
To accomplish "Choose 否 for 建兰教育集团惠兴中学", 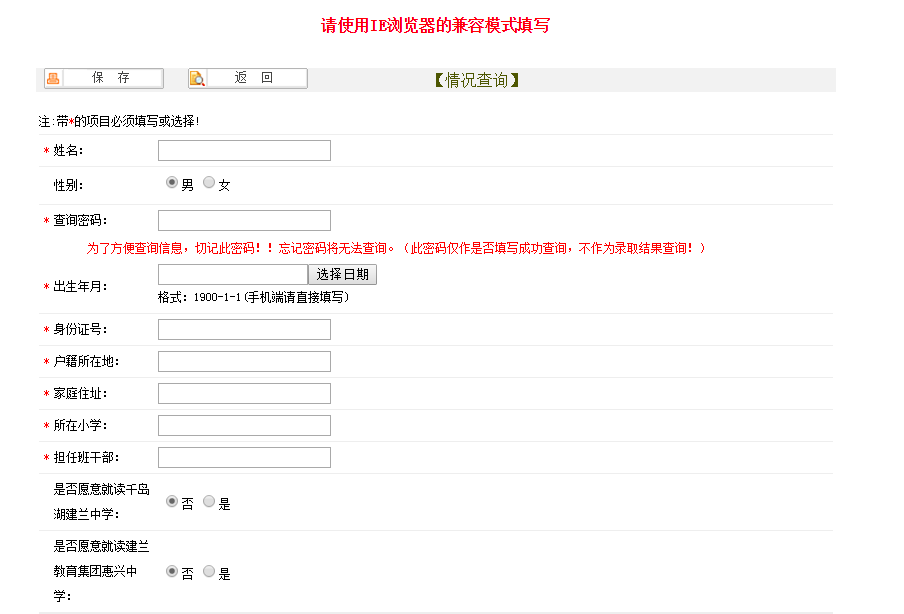I will [171, 572].
